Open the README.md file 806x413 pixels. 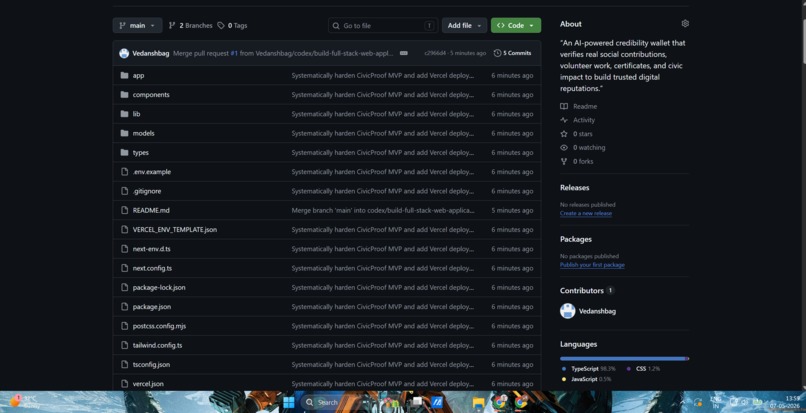(x=151, y=210)
